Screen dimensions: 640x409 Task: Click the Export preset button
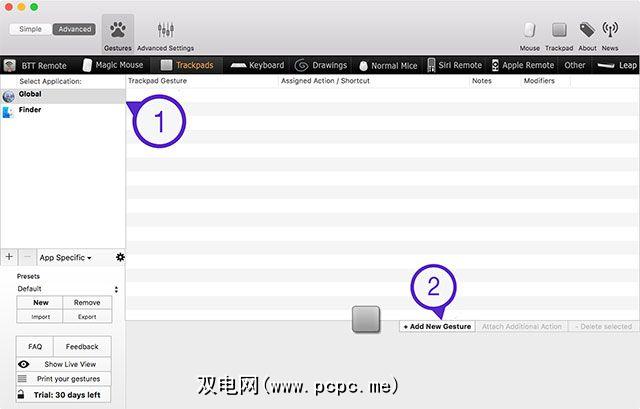pyautogui.click(x=87, y=317)
